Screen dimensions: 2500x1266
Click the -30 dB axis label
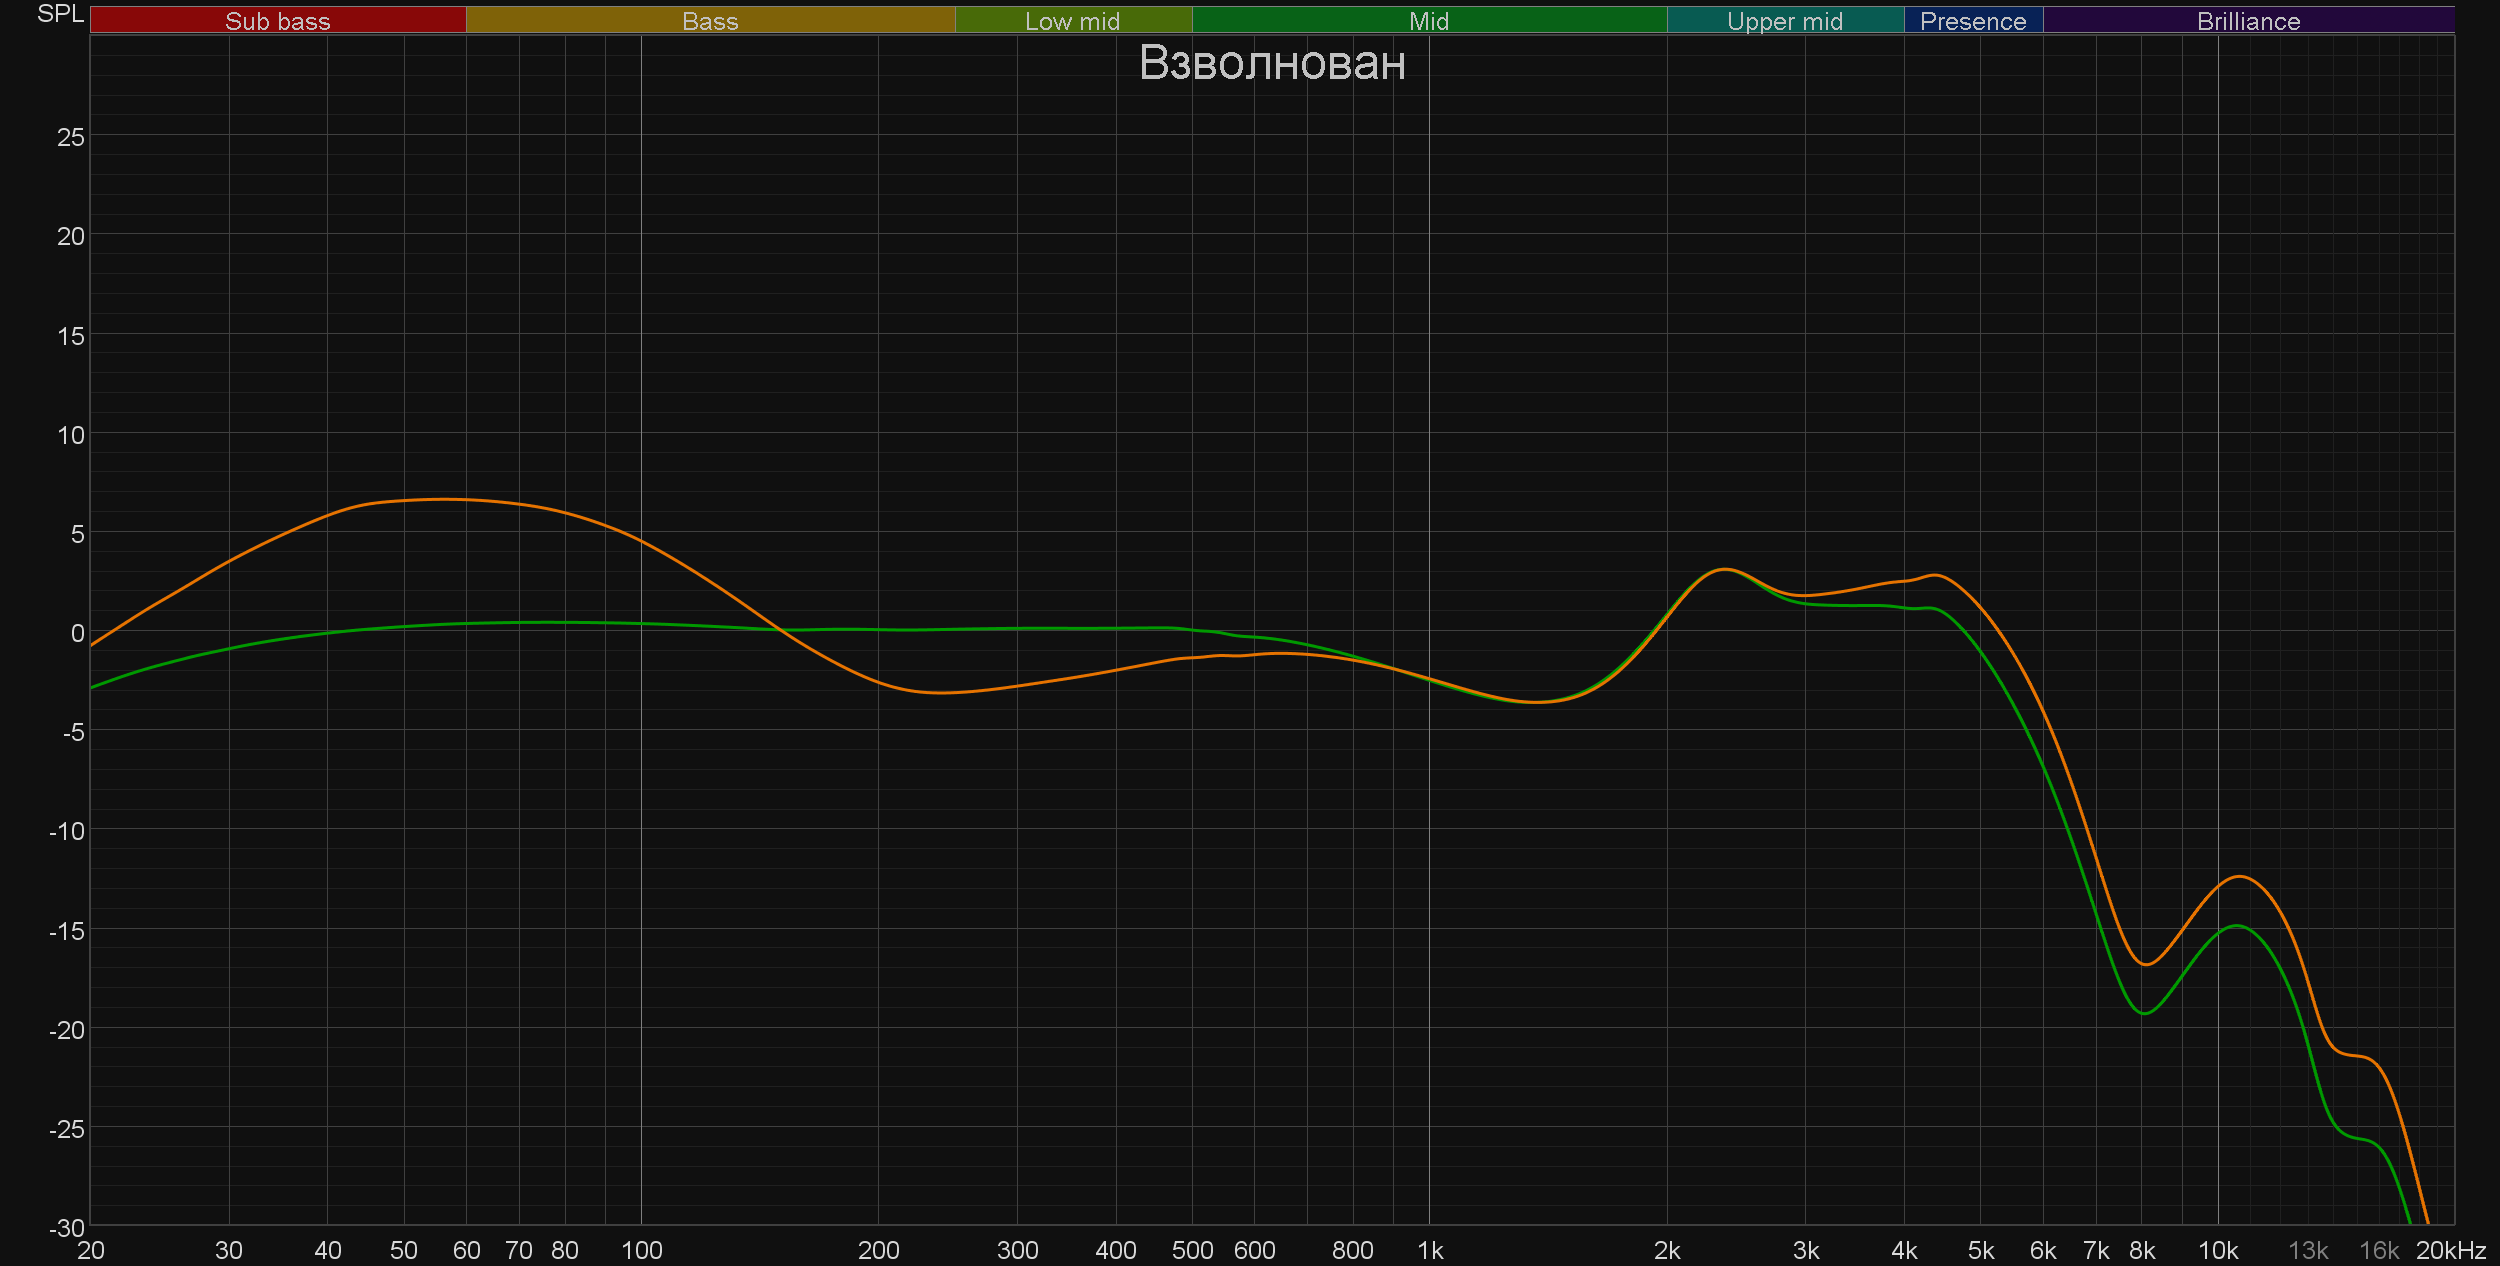[x=67, y=1227]
